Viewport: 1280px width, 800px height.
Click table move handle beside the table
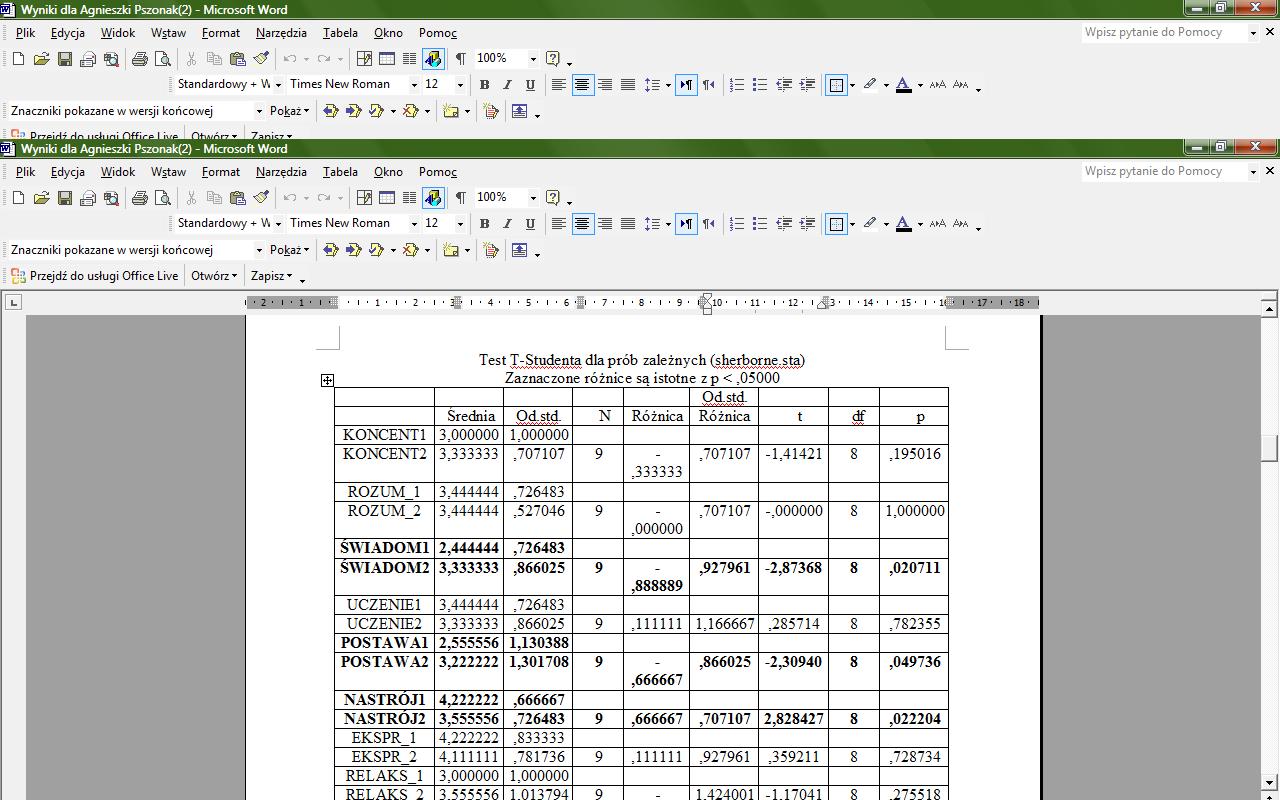(327, 380)
